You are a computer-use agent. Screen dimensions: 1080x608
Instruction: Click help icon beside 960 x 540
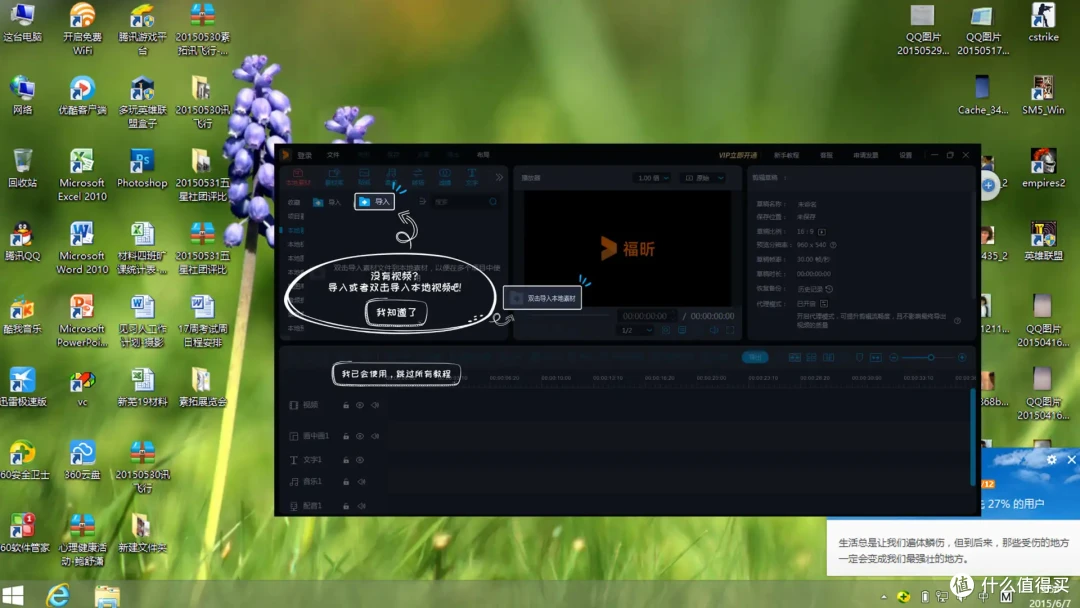tap(833, 245)
